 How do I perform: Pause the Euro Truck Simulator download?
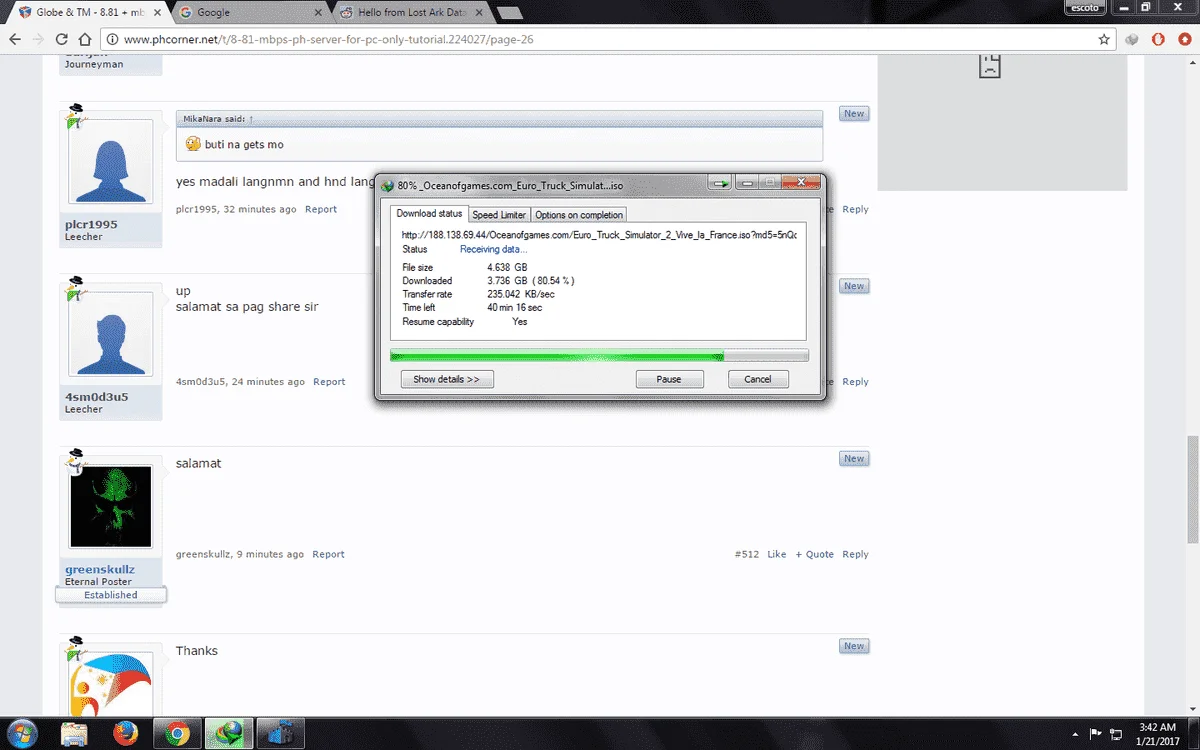669,379
